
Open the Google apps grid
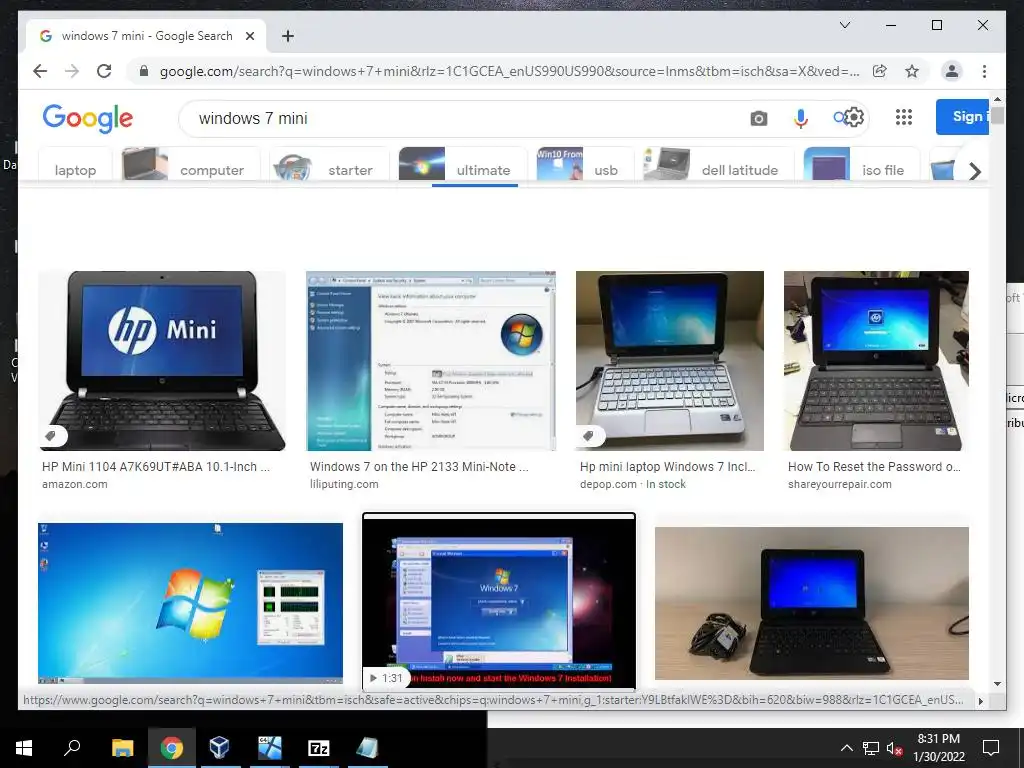click(x=904, y=117)
